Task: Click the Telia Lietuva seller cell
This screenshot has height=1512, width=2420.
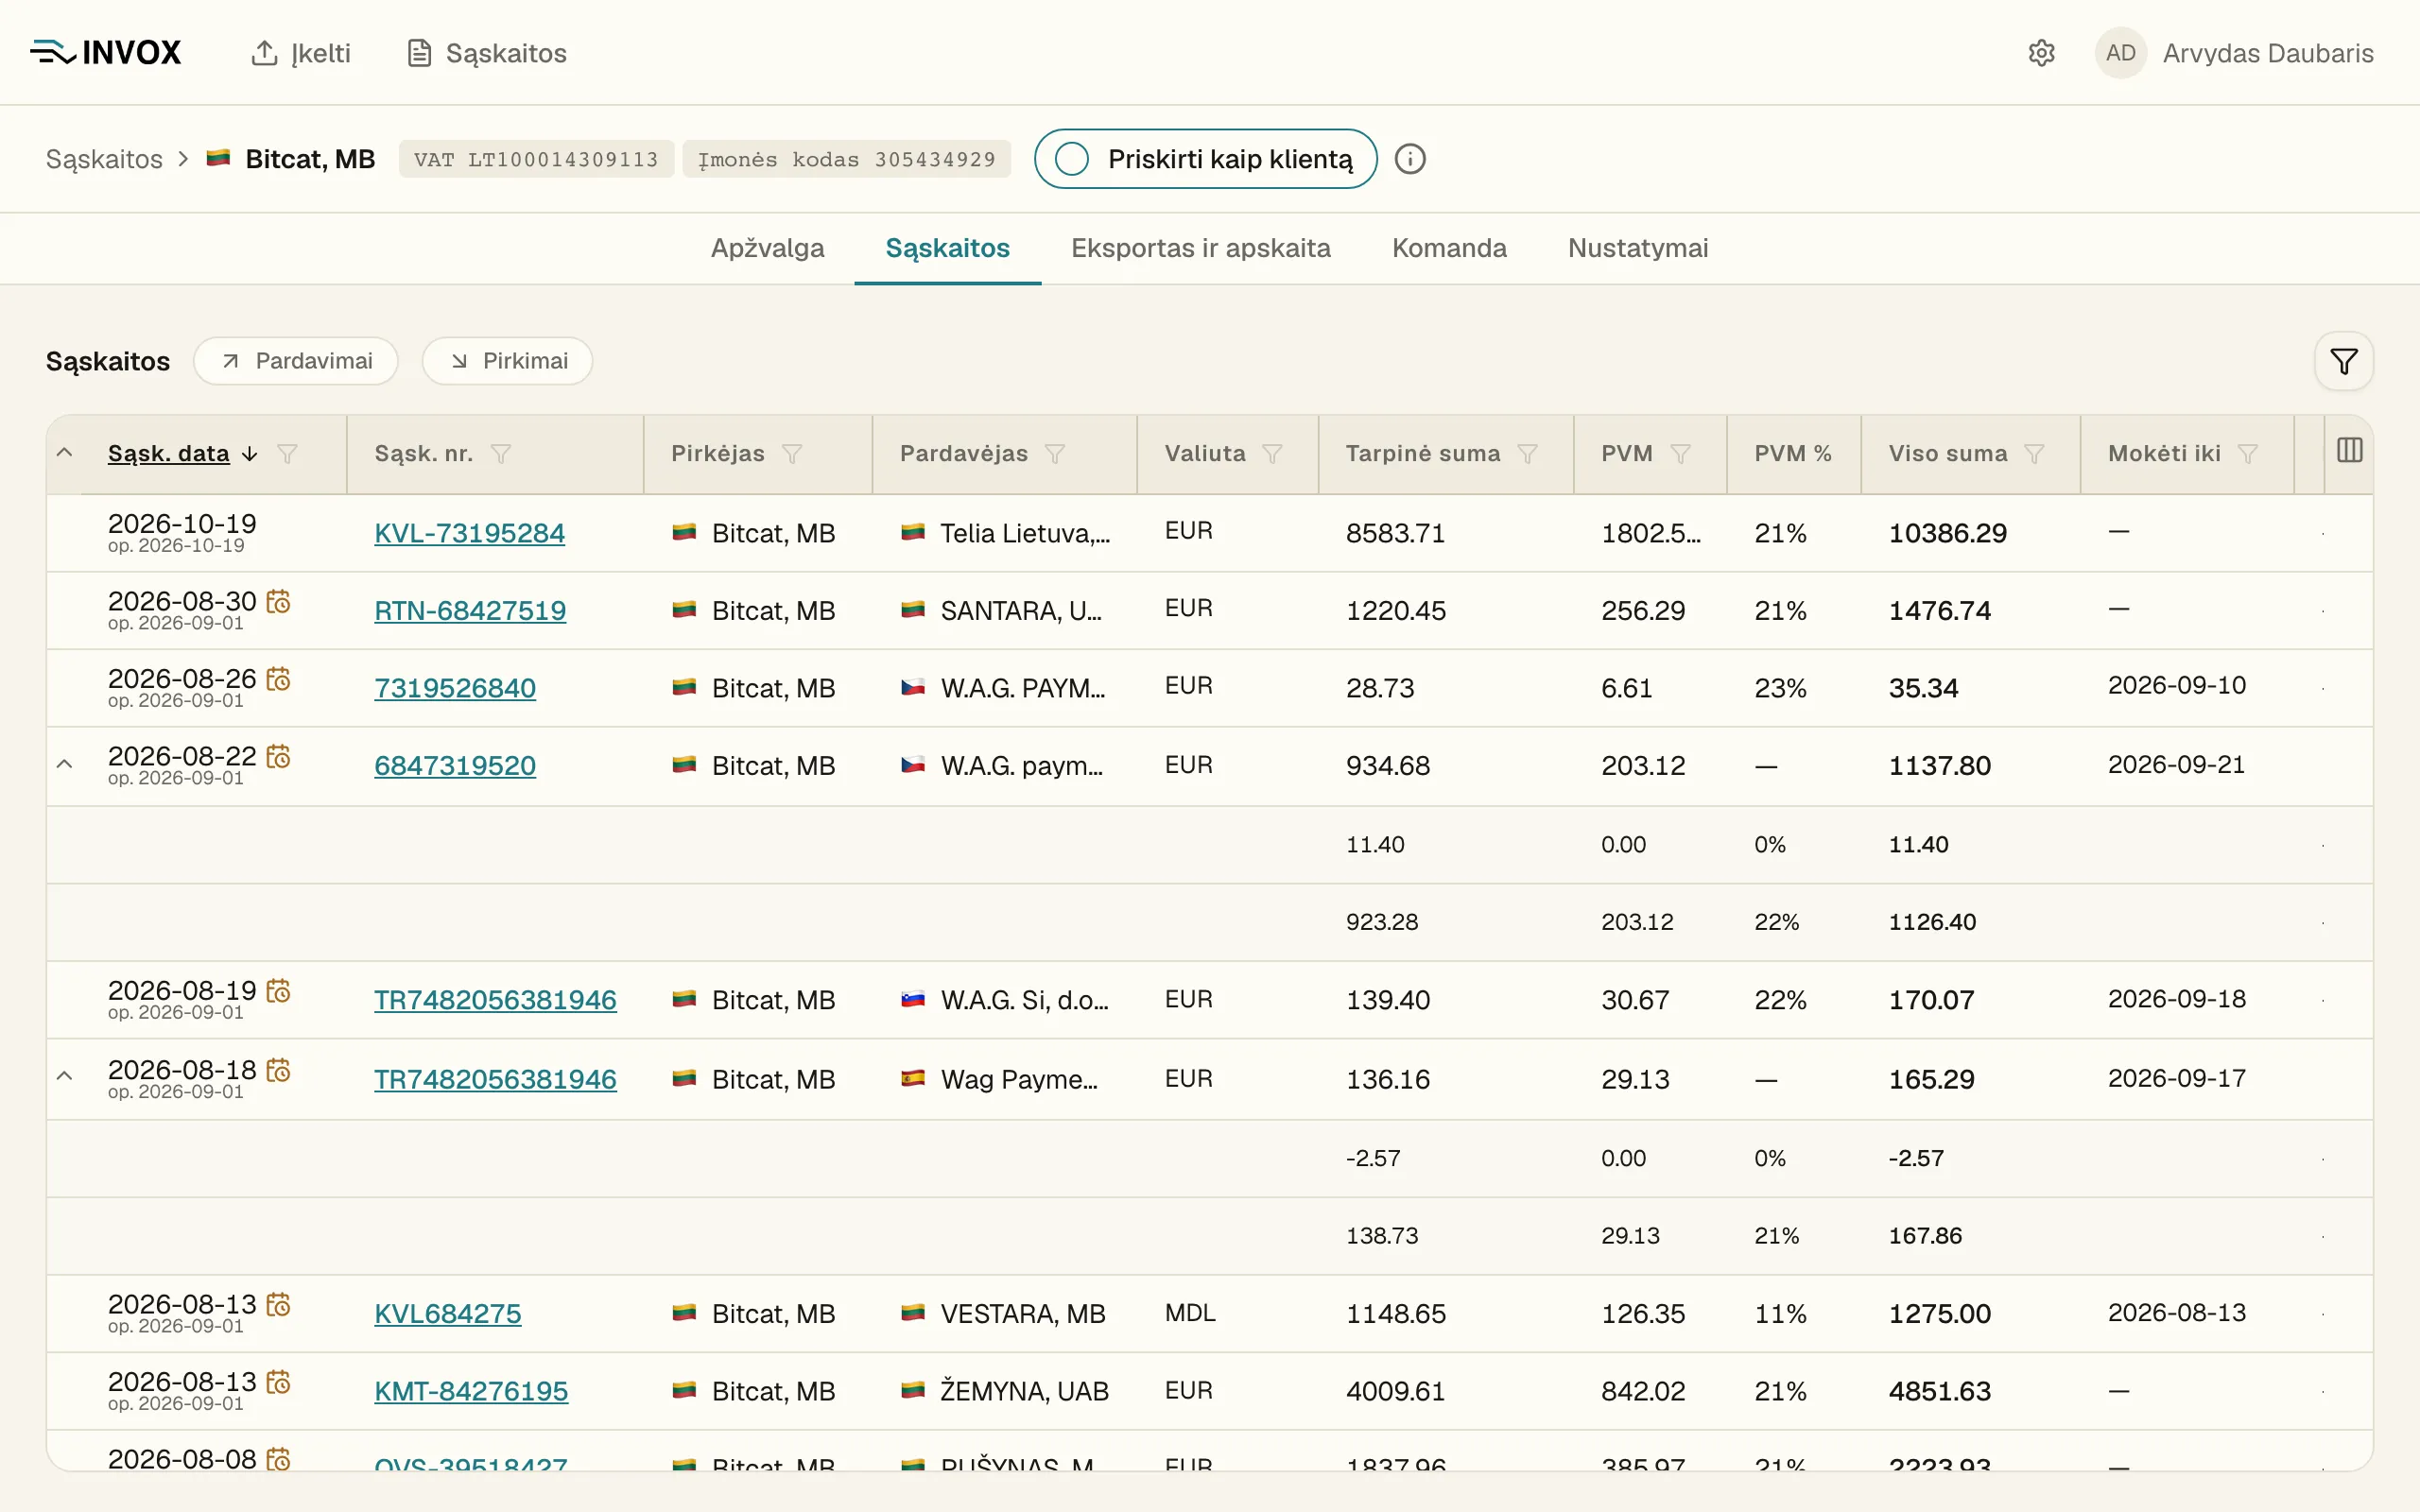Action: tap(1005, 533)
